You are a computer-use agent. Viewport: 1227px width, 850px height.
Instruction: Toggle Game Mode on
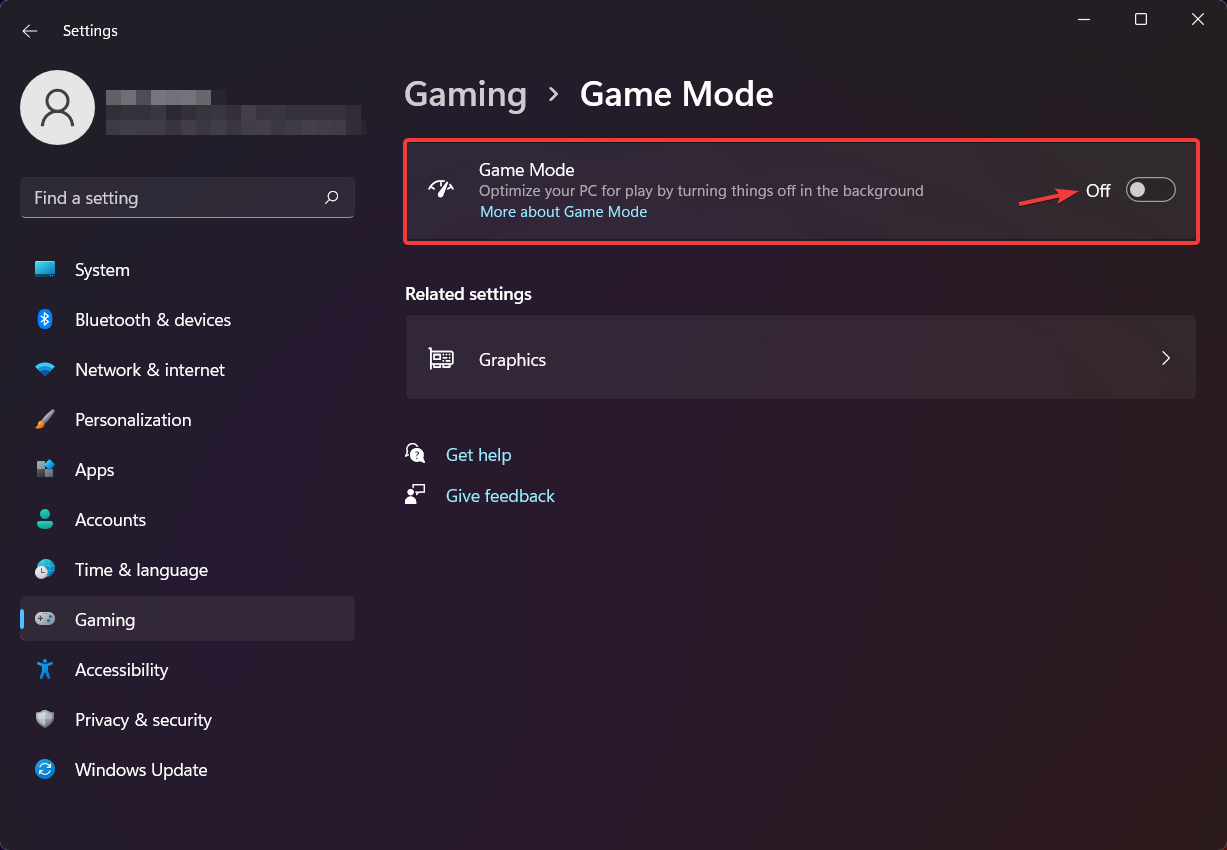pyautogui.click(x=1150, y=189)
